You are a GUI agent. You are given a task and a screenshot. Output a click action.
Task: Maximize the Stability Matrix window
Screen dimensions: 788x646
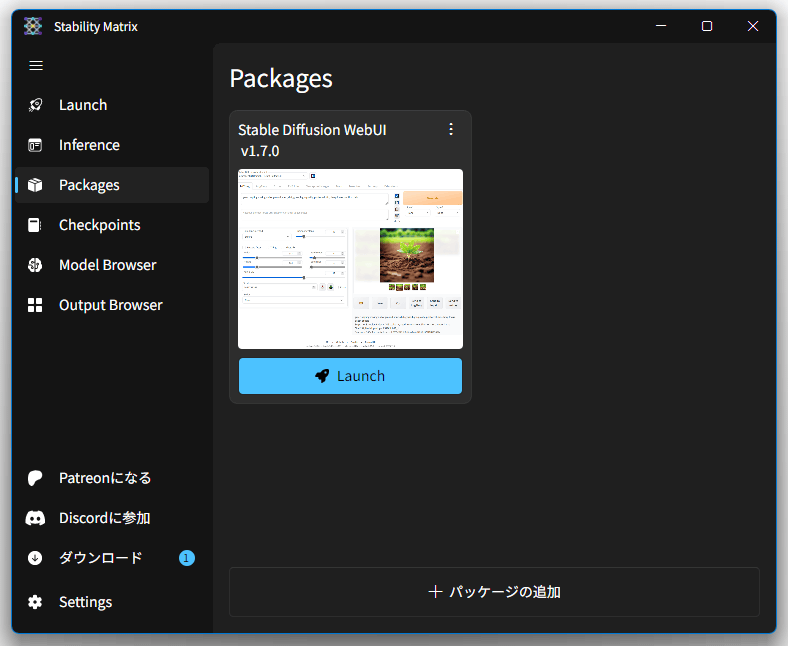point(707,26)
